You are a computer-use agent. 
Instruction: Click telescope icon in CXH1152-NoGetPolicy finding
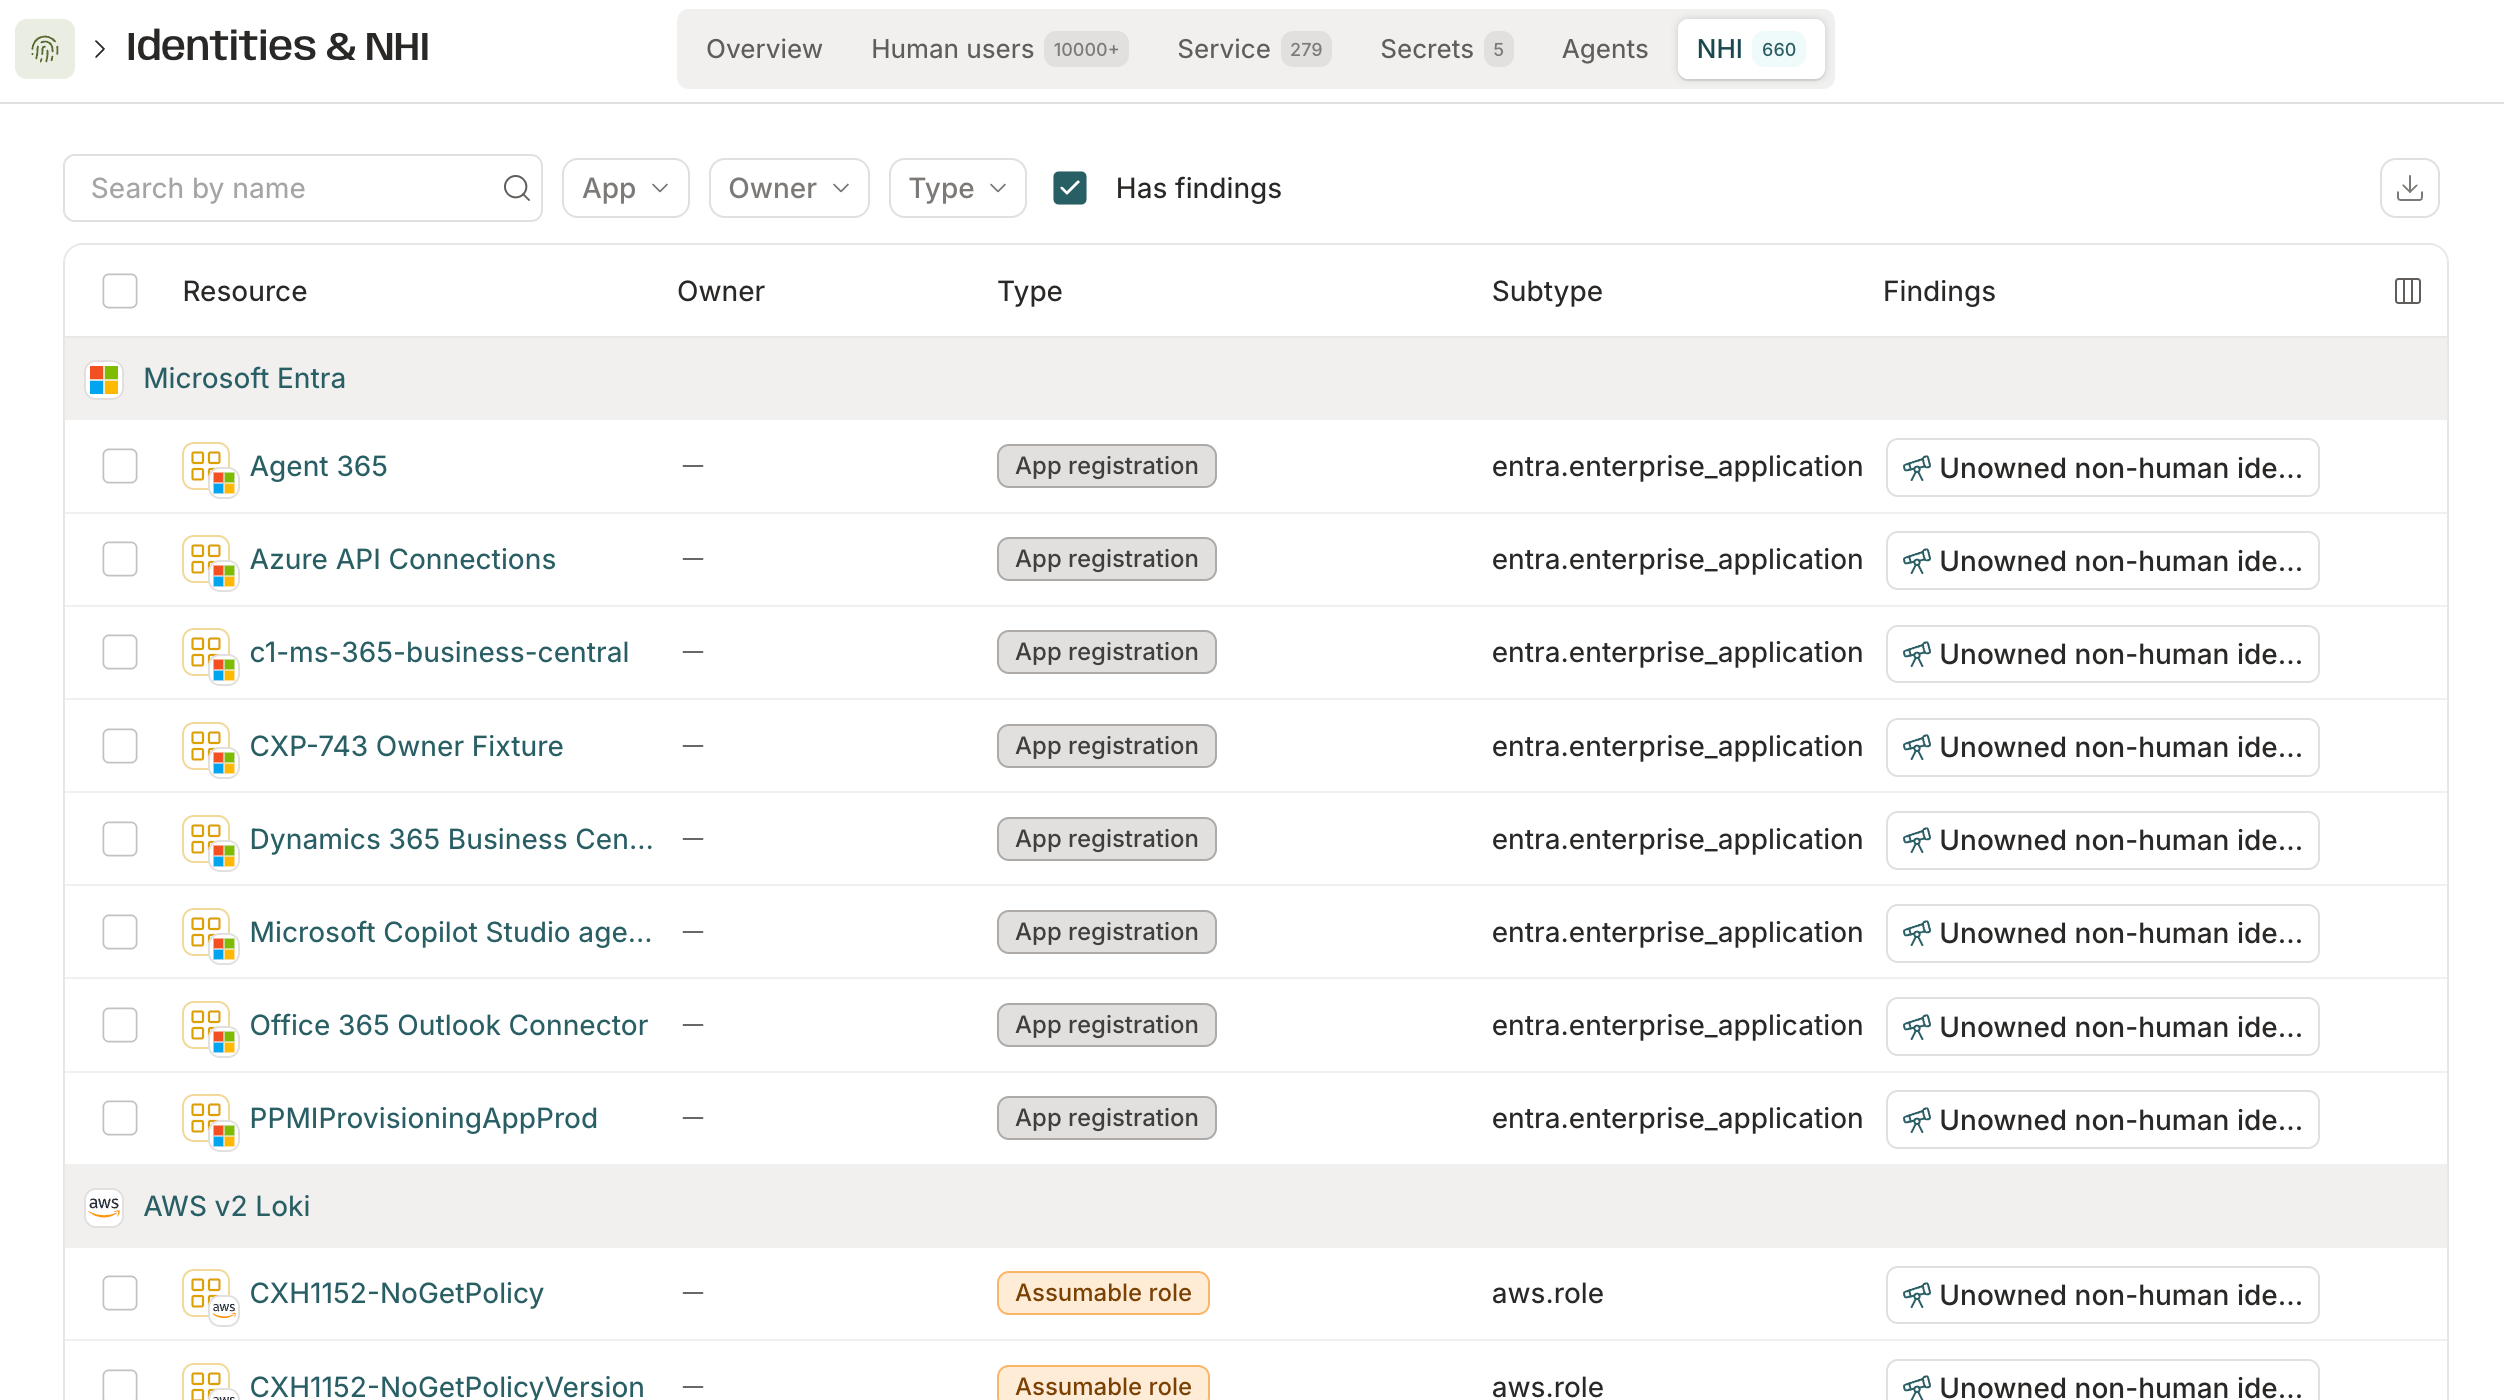coord(1916,1295)
